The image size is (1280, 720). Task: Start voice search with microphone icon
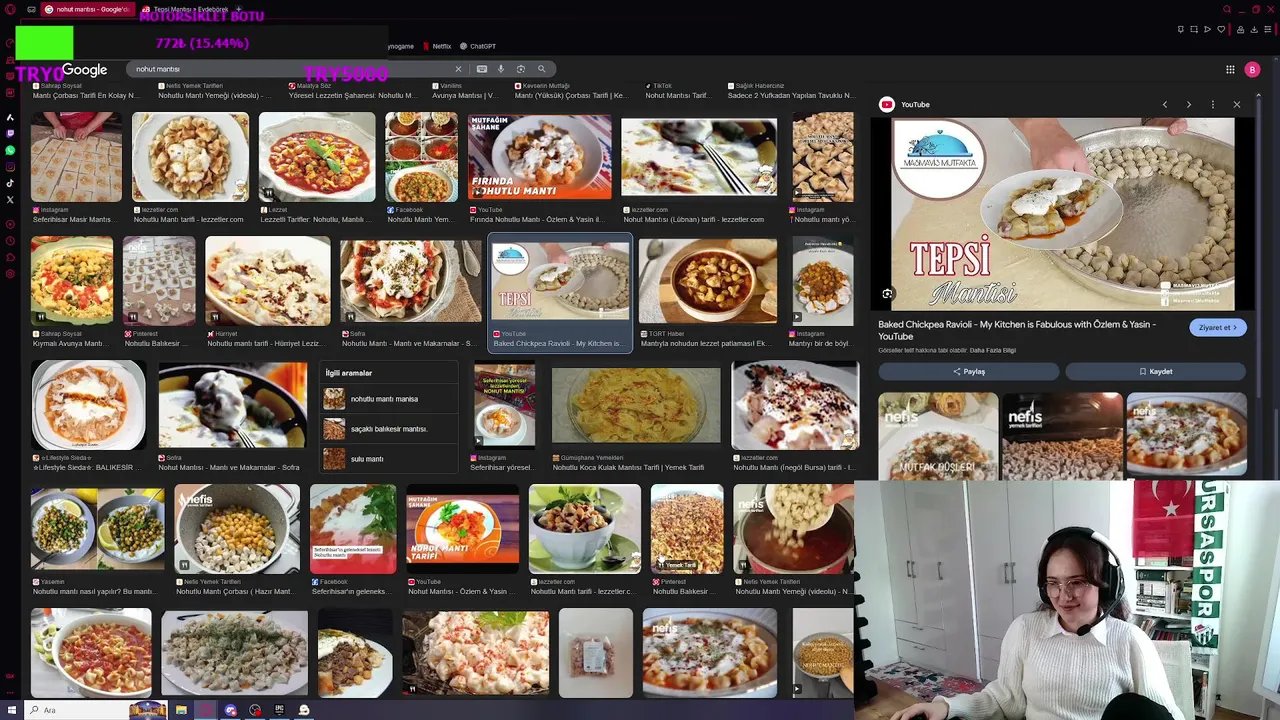click(x=501, y=69)
